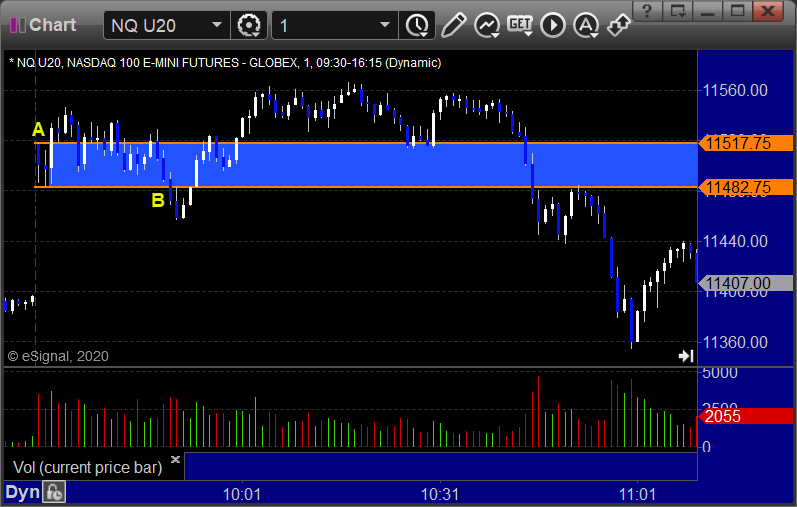Click the 11440.00 price axis label
Viewport: 797px width, 507px height.
[735, 241]
